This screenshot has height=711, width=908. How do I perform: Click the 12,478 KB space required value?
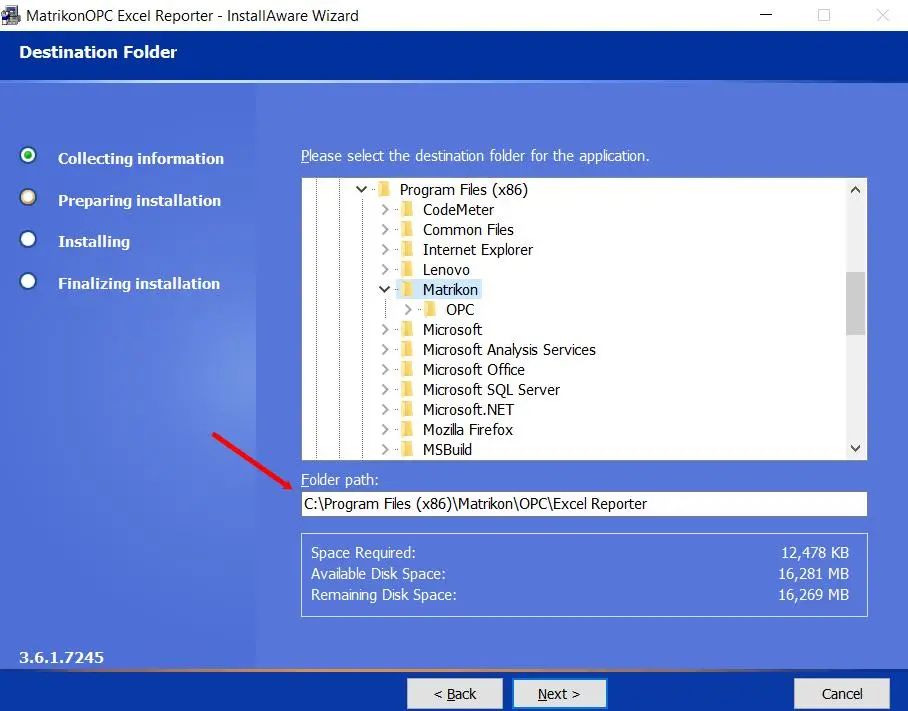815,553
